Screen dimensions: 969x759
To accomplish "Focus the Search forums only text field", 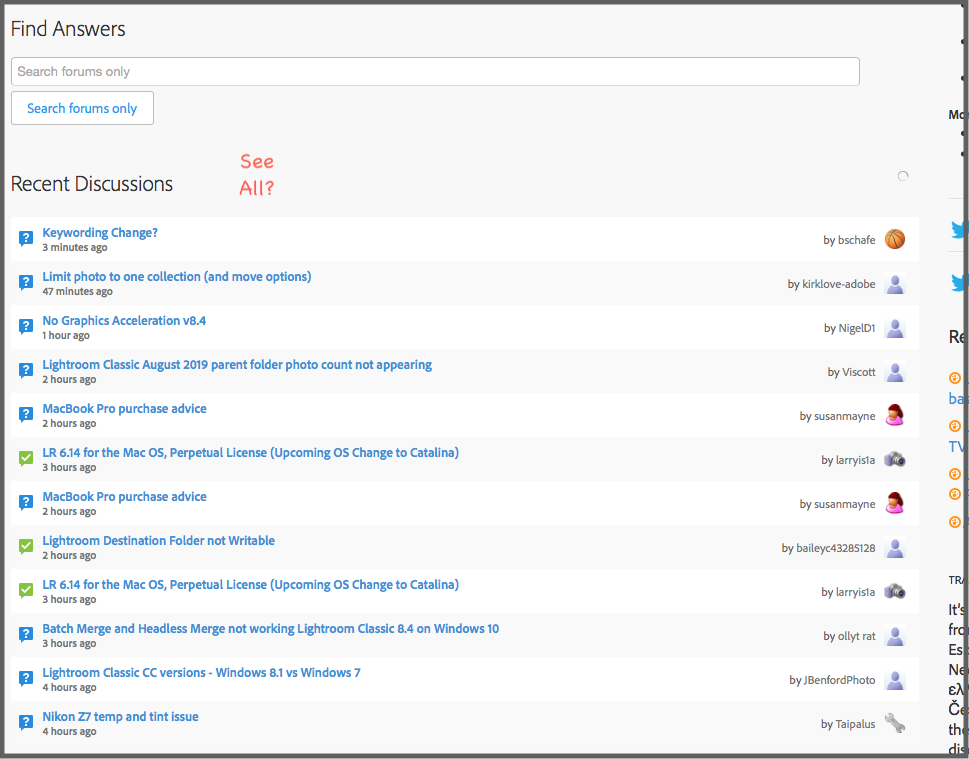I will tap(435, 72).
